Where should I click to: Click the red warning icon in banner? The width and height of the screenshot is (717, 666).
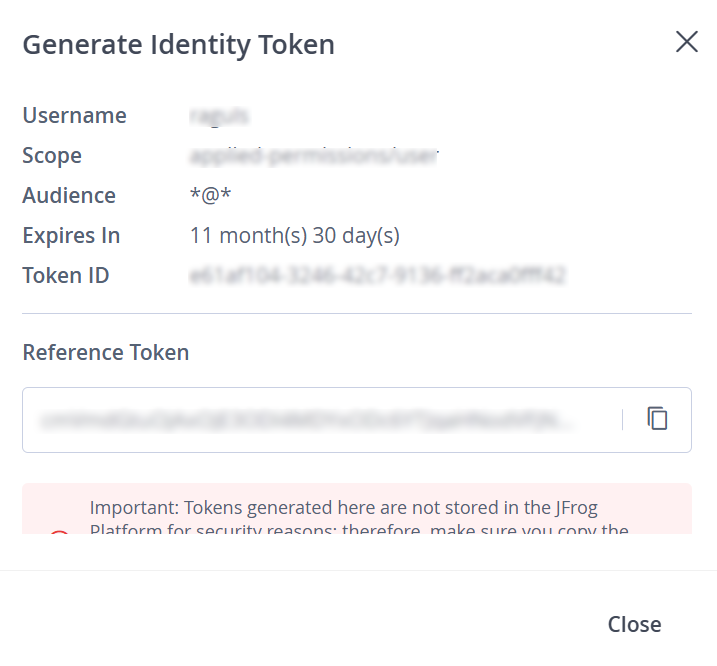point(59,531)
